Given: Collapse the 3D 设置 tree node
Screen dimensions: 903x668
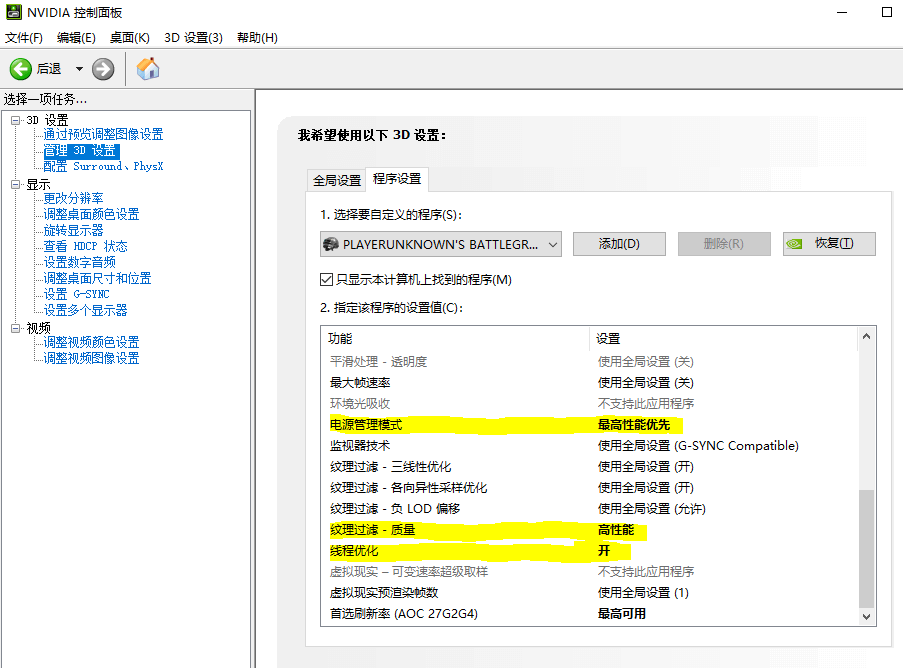Looking at the screenshot, I should coord(16,120).
